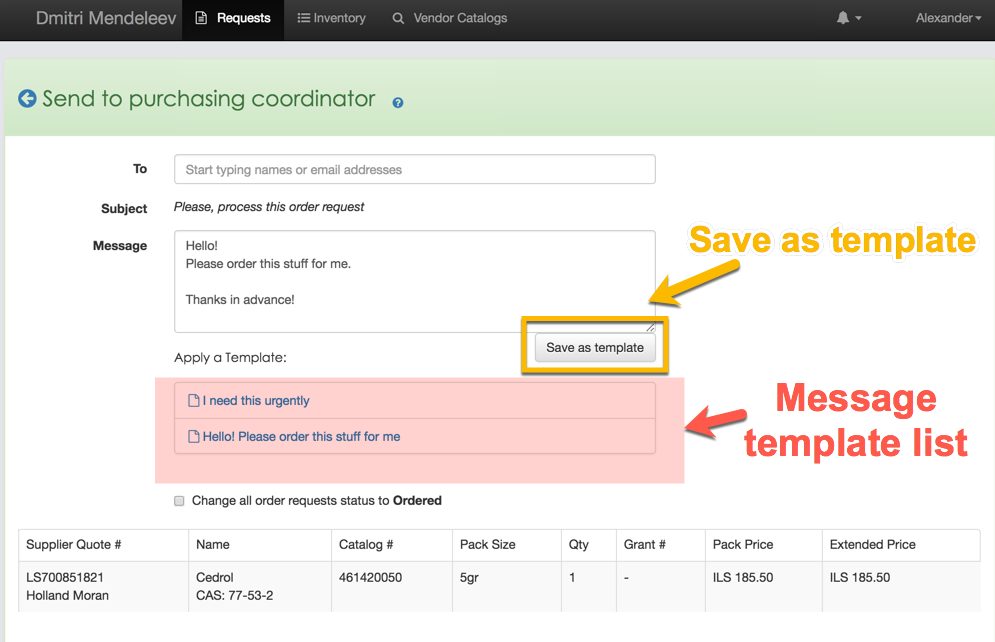Screen dimensions: 995x642
Task: Click the Save as template button
Action: [x=594, y=347]
